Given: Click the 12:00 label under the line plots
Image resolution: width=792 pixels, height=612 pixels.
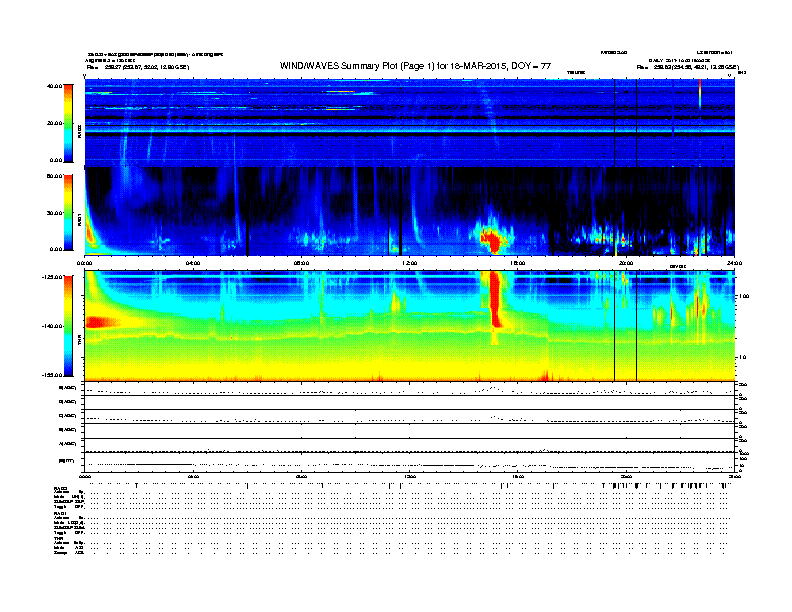Looking at the screenshot, I should tap(410, 476).
